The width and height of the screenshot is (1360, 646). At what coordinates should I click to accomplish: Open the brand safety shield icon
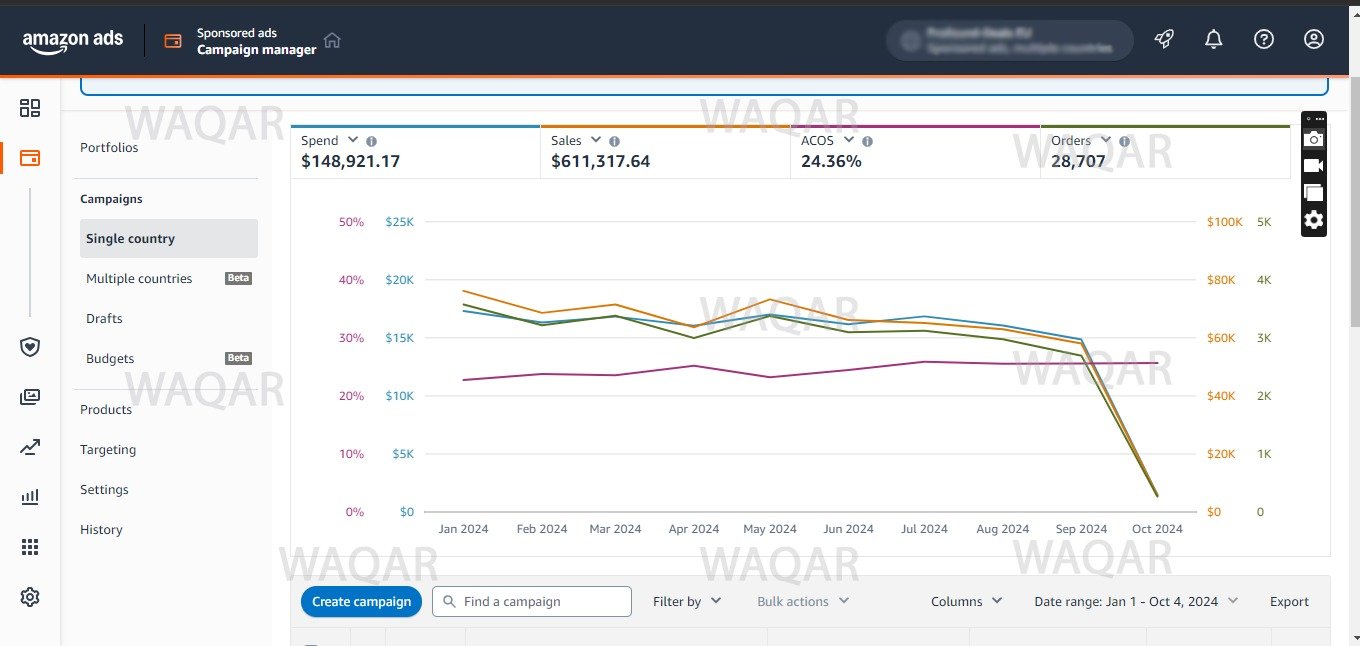[30, 347]
